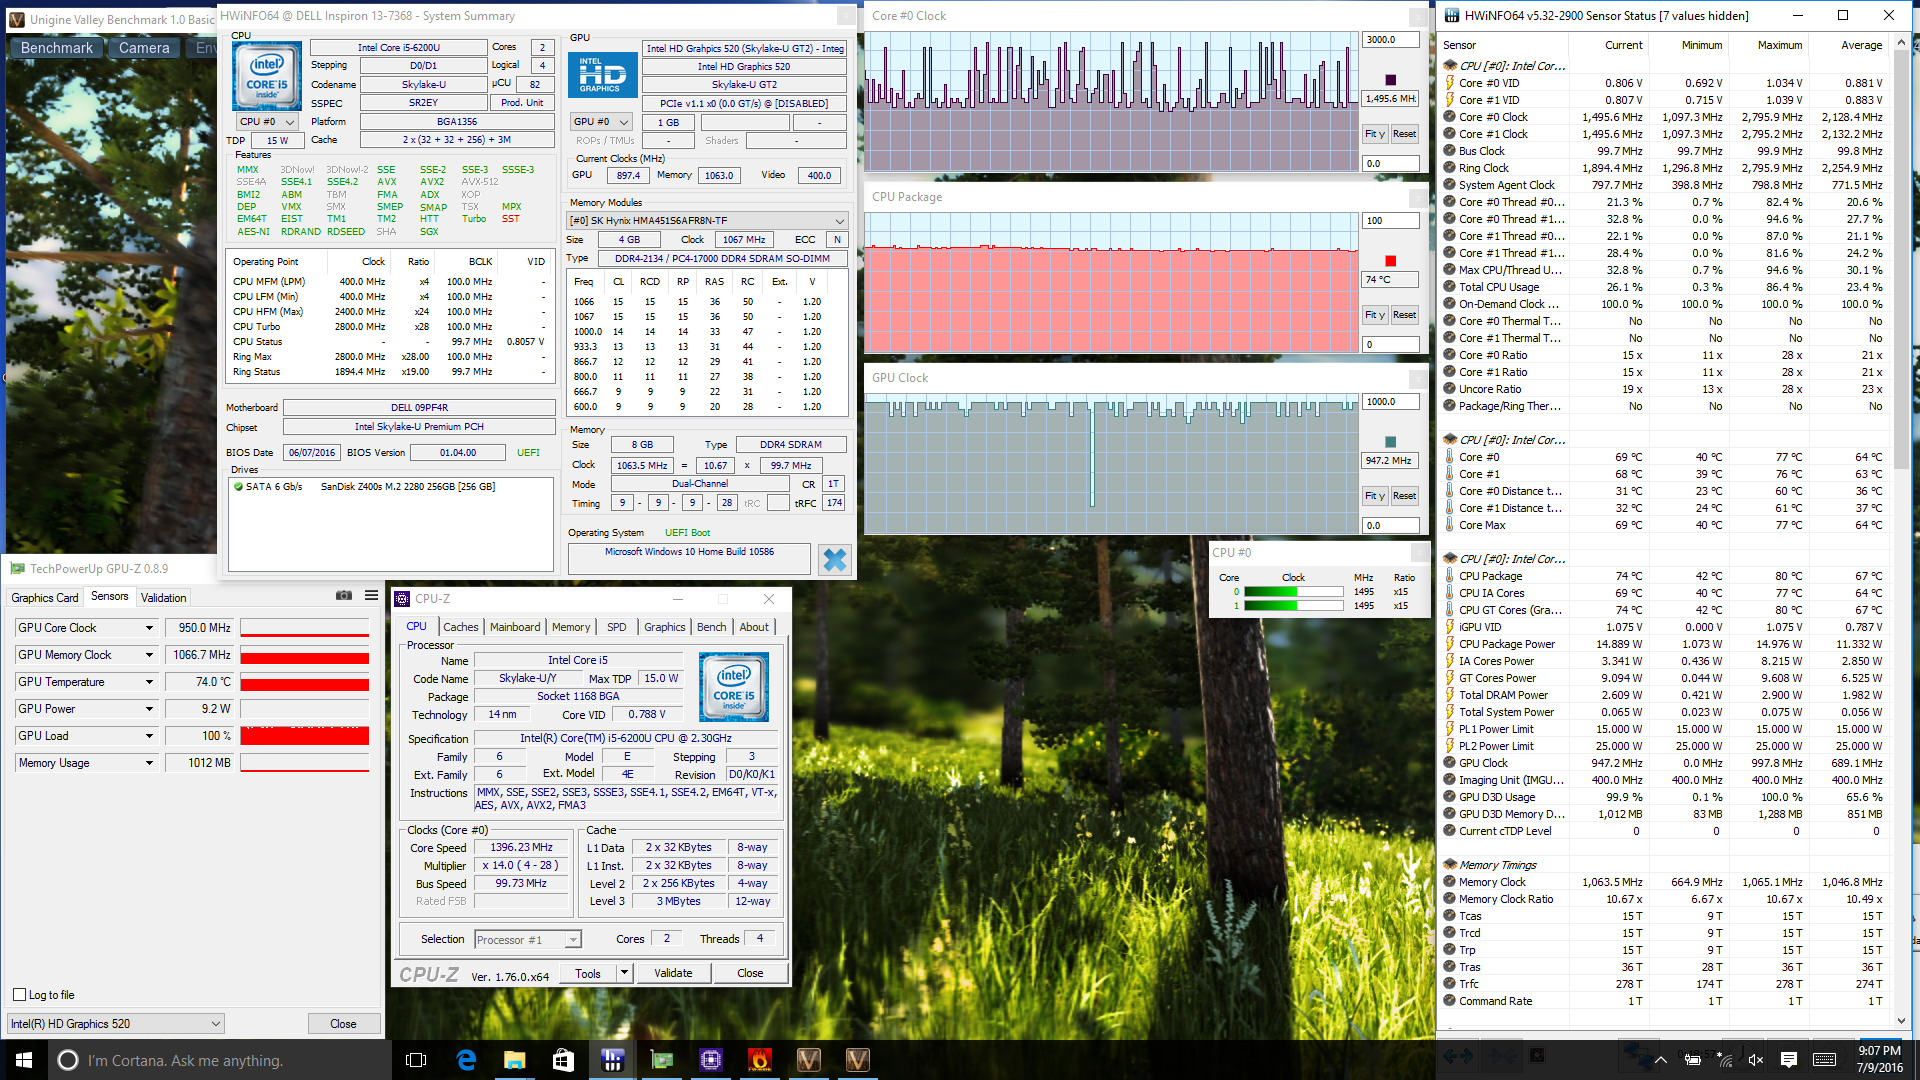Click the first Valley benchmark taskbar icon

pos(808,1060)
